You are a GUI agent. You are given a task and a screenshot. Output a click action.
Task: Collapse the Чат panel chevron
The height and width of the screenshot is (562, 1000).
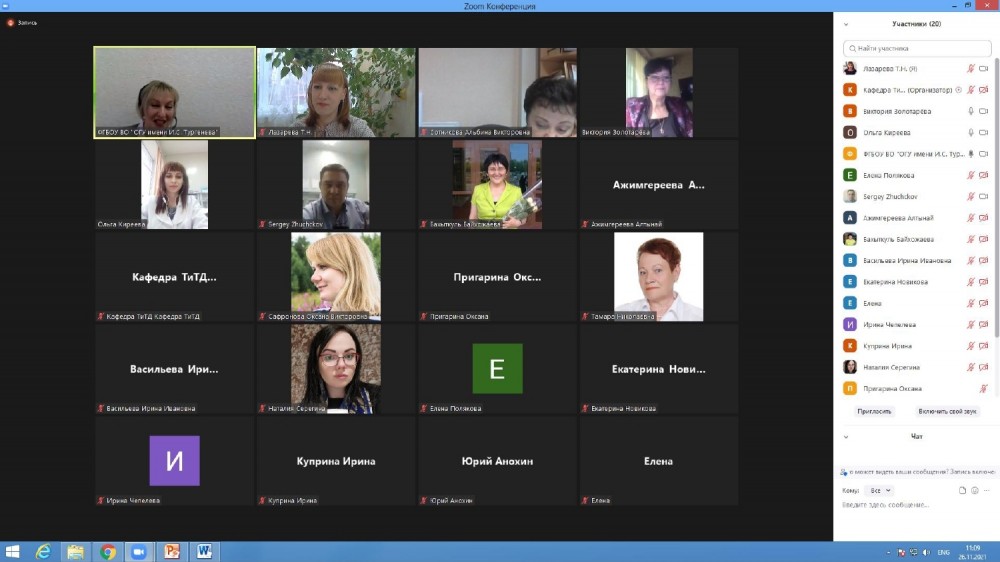point(846,436)
